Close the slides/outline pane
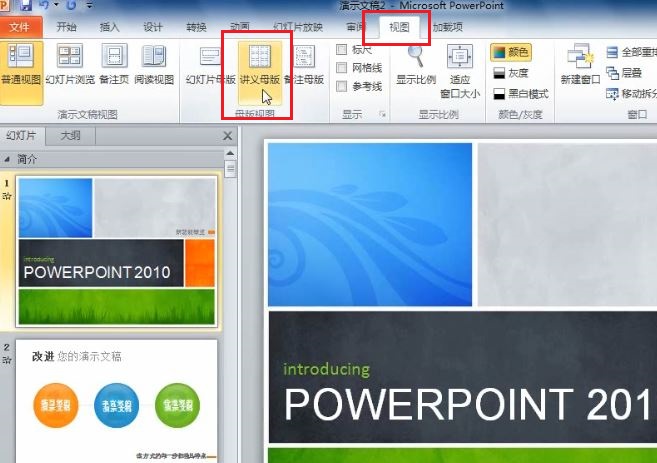This screenshot has height=463, width=657. pos(227,136)
